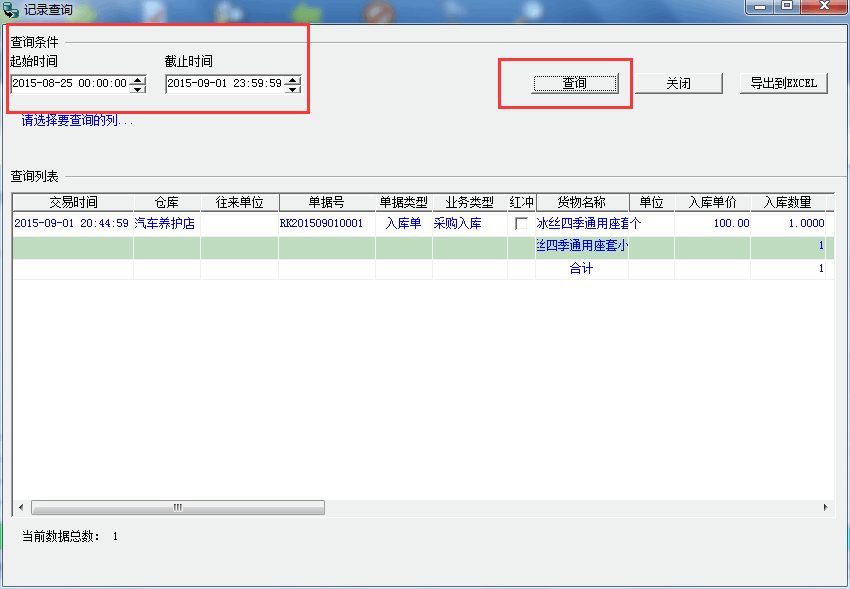Click the green subtotal row goods name

(582, 246)
